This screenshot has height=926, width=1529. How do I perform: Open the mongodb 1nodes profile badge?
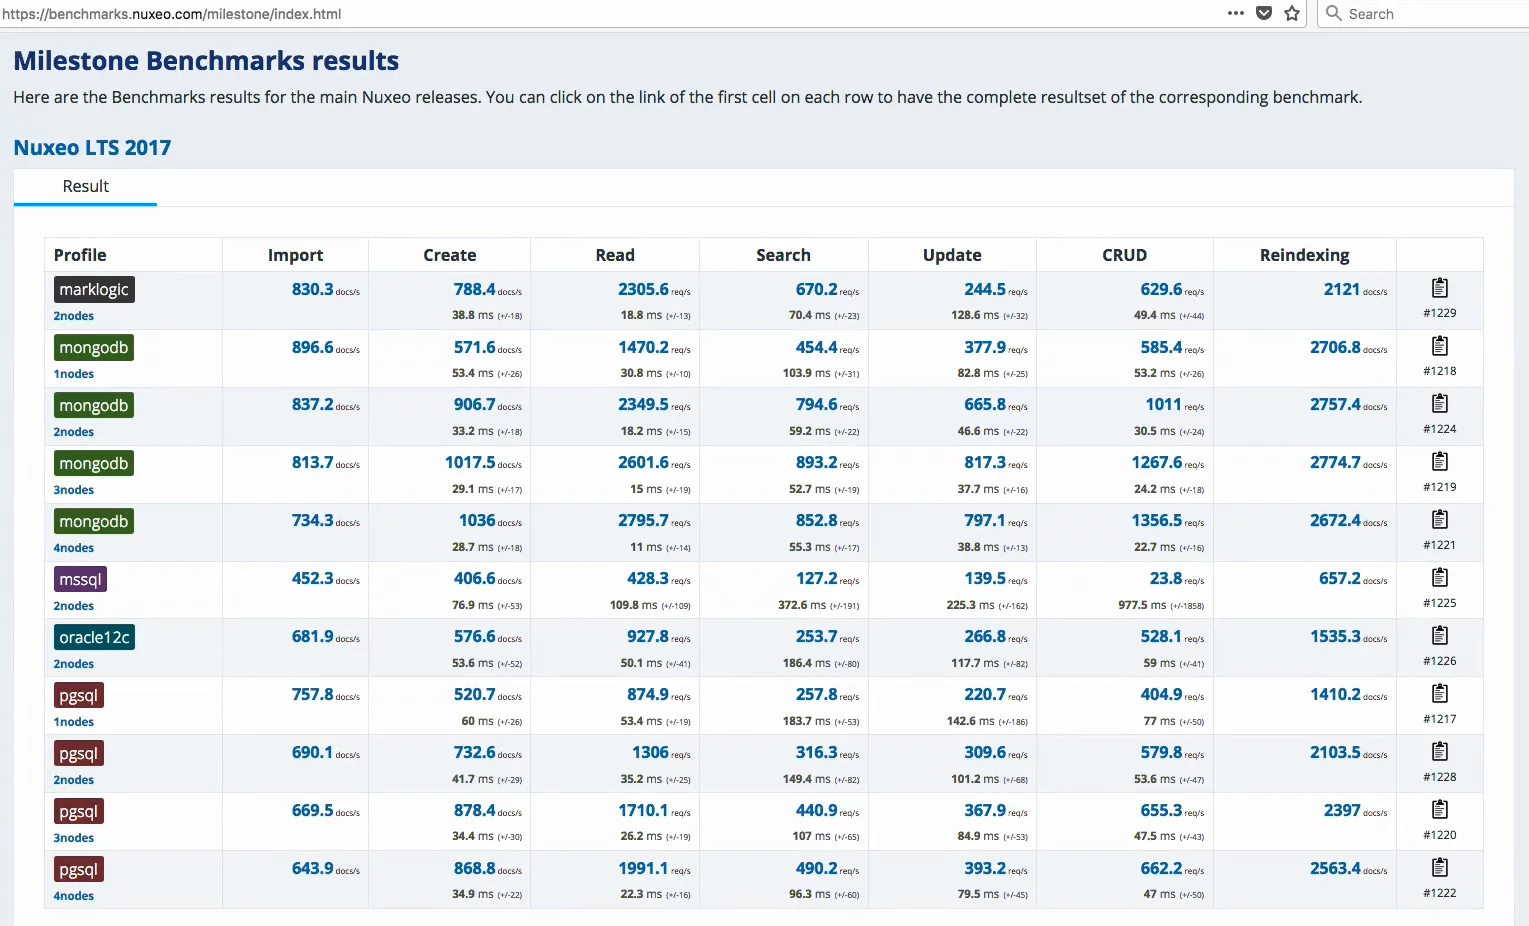(94, 348)
